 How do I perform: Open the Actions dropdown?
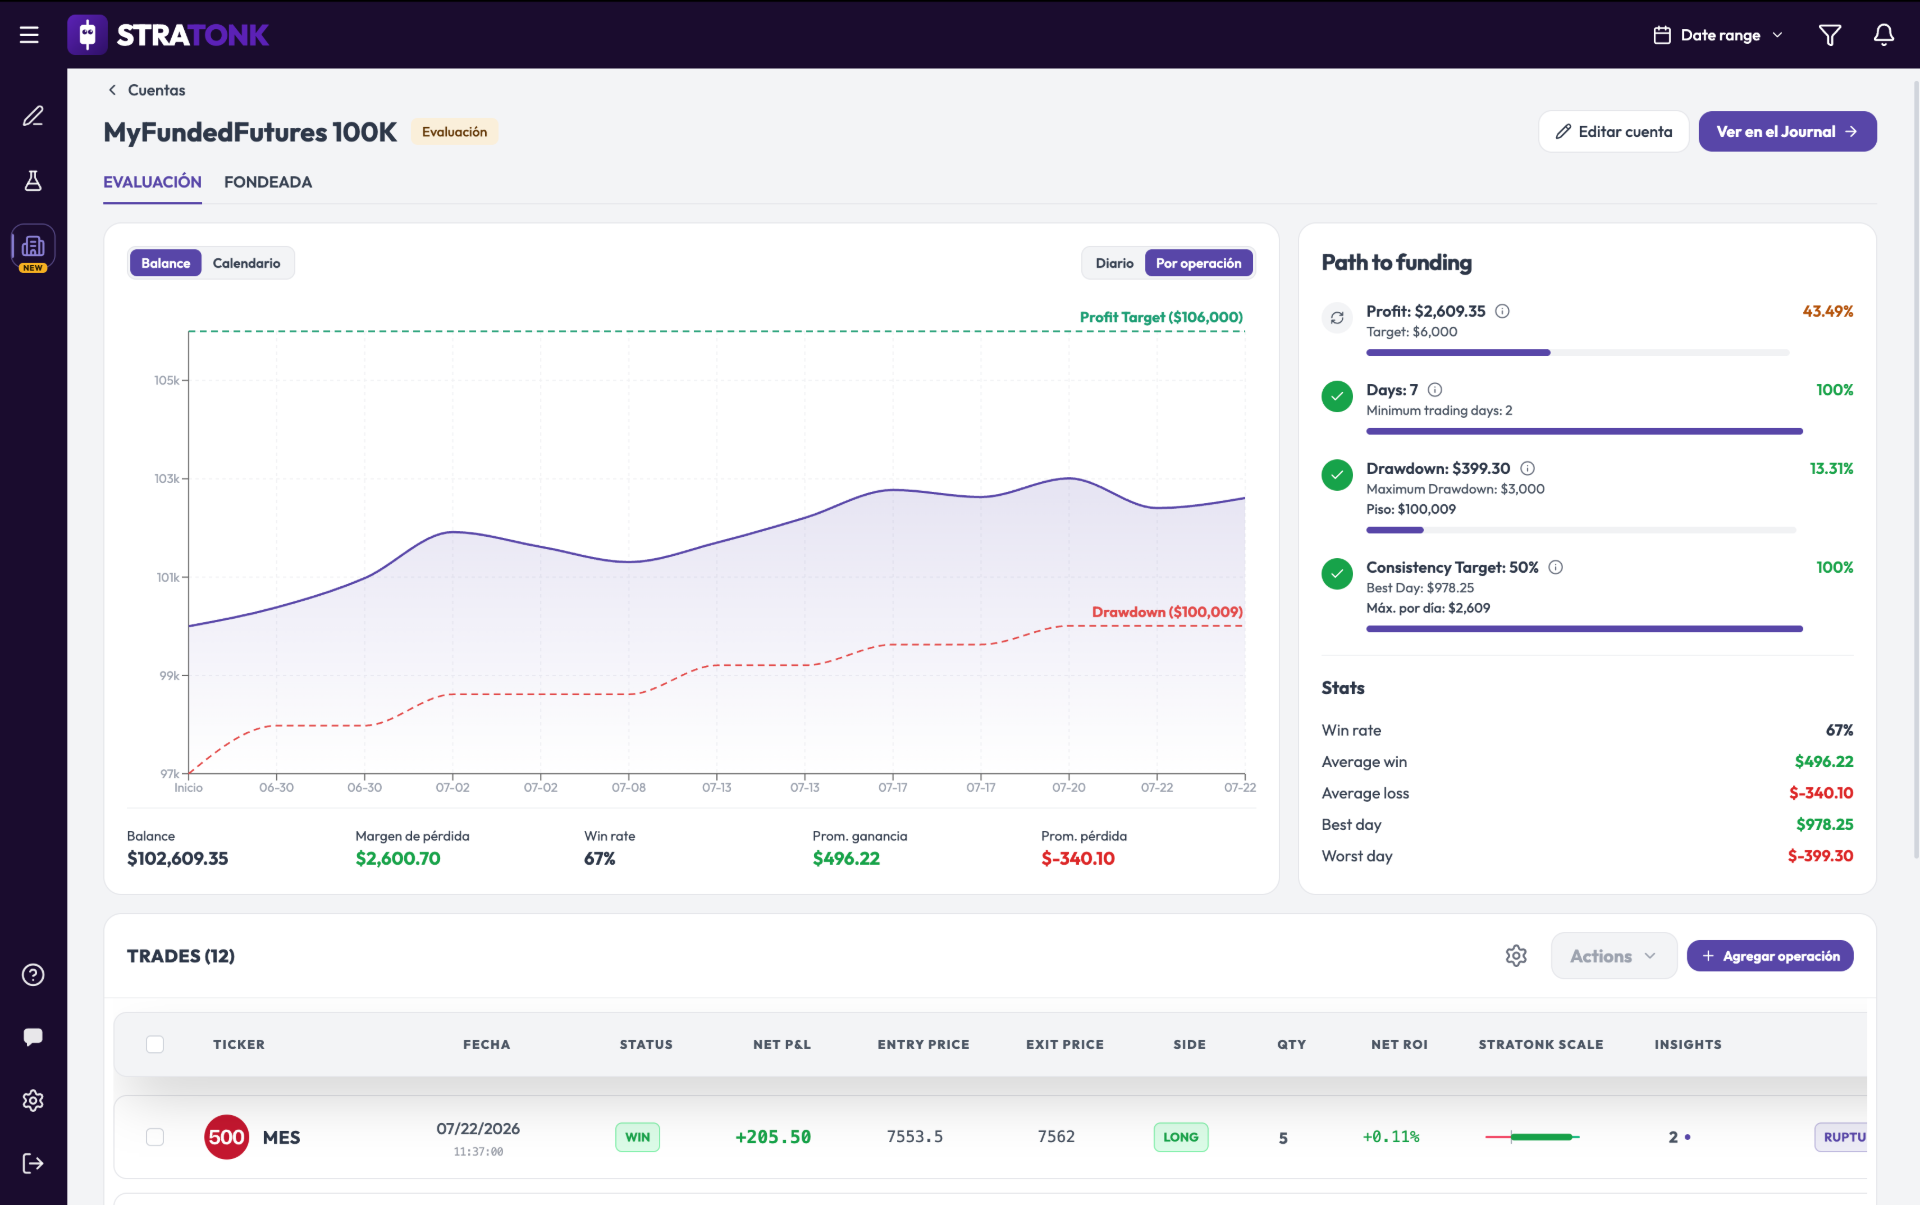click(x=1613, y=956)
